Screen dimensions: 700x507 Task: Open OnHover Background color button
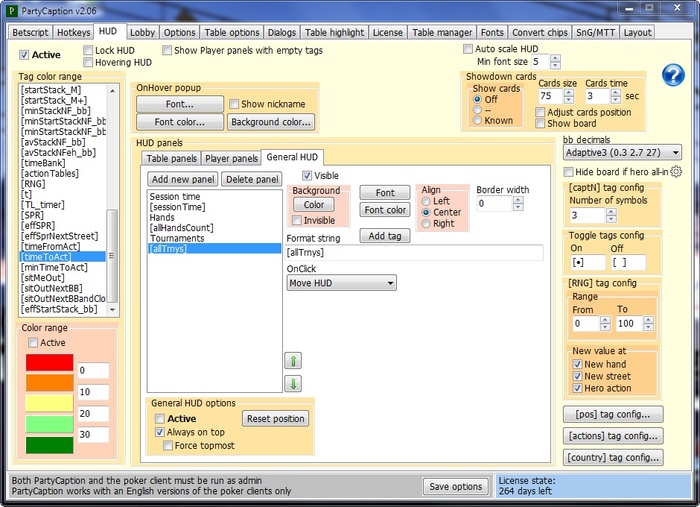click(271, 122)
